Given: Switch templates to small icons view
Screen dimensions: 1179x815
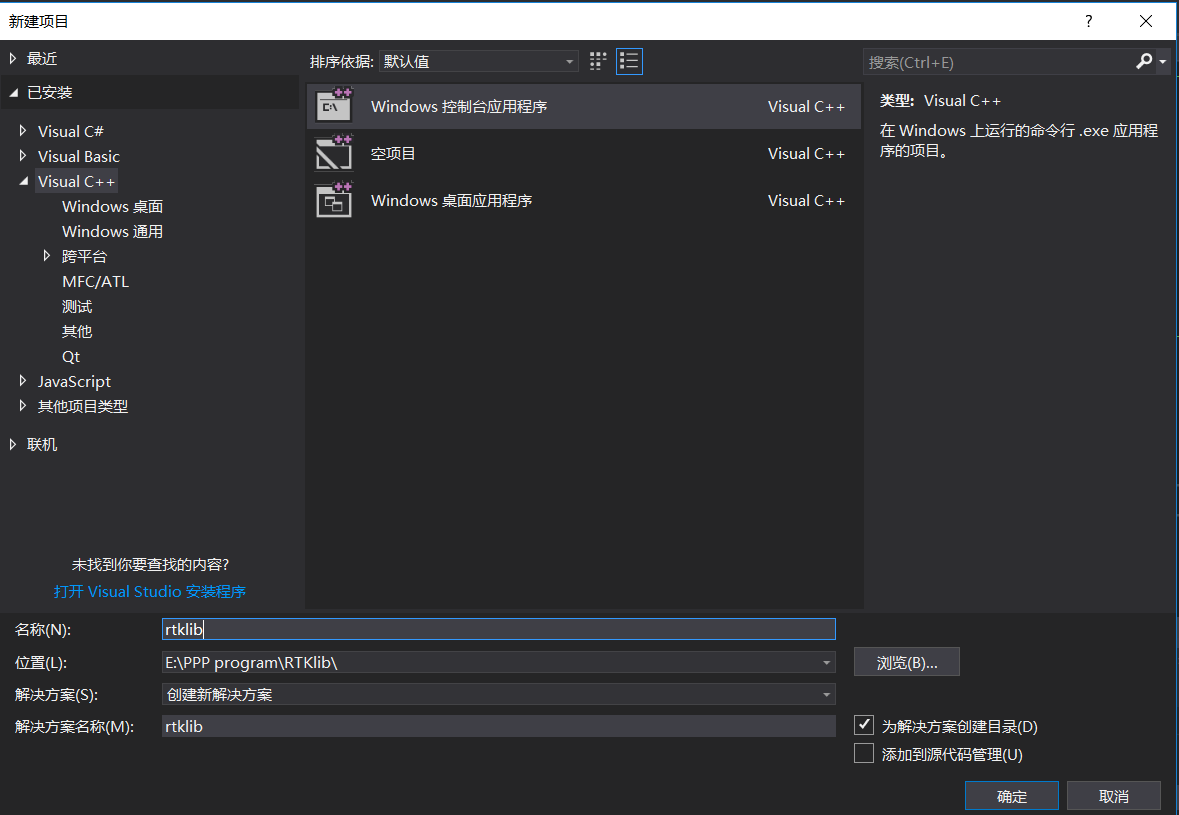Looking at the screenshot, I should [597, 61].
